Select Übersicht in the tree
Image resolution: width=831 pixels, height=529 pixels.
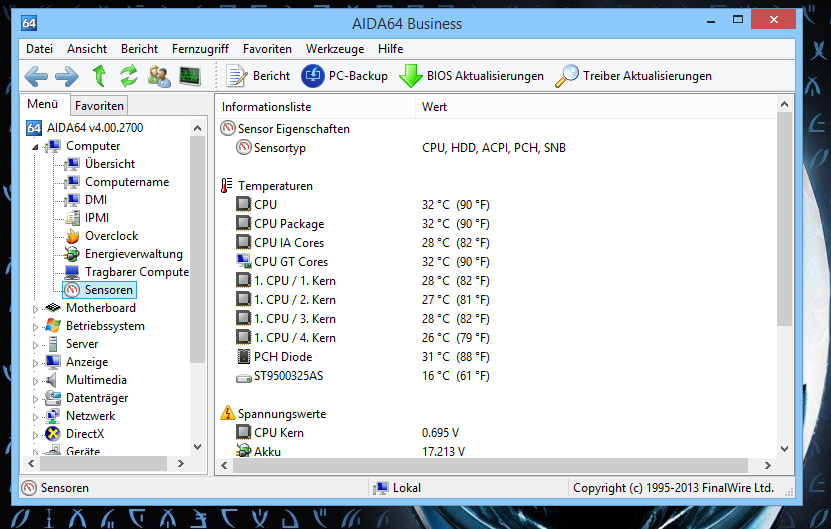(110, 164)
